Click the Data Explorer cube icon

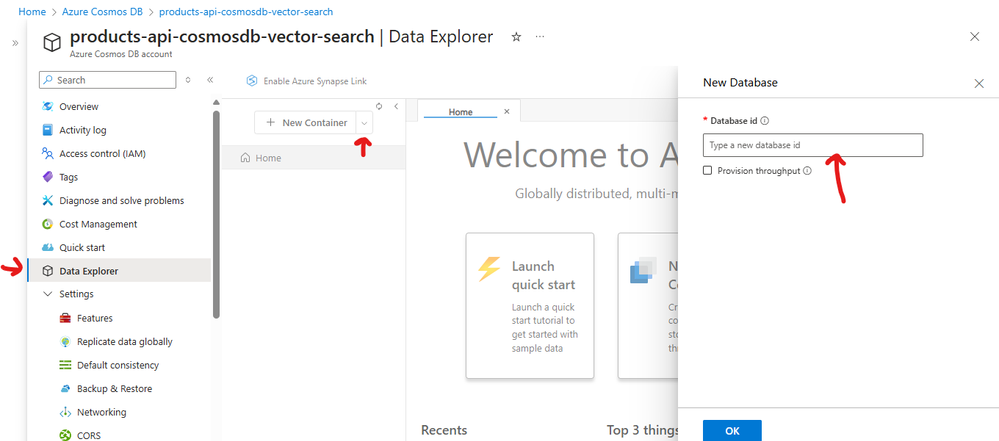47,271
